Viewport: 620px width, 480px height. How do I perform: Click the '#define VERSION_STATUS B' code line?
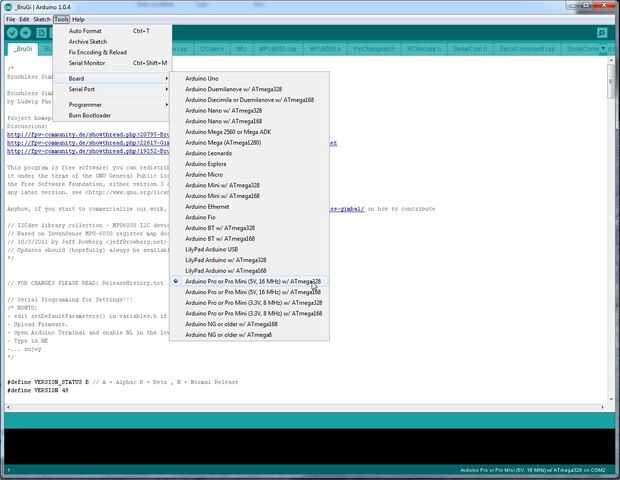coord(123,382)
